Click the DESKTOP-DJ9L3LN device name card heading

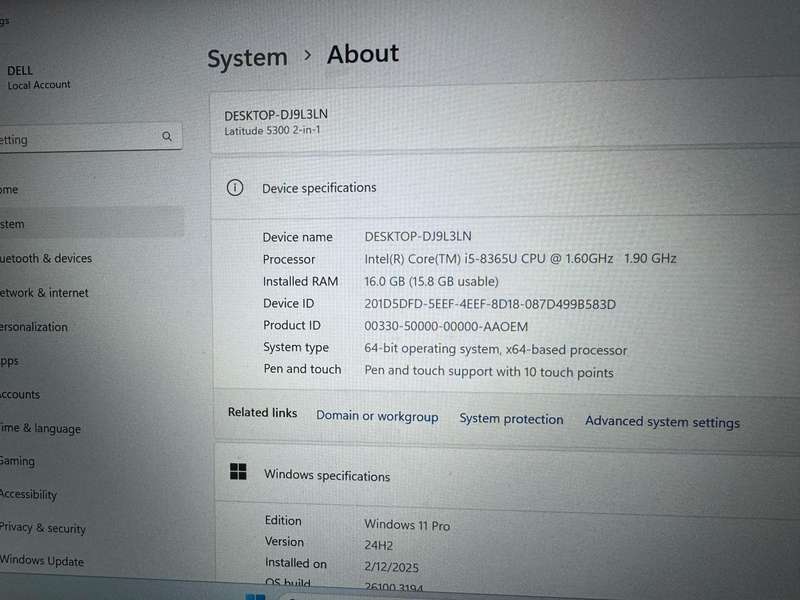(276, 115)
